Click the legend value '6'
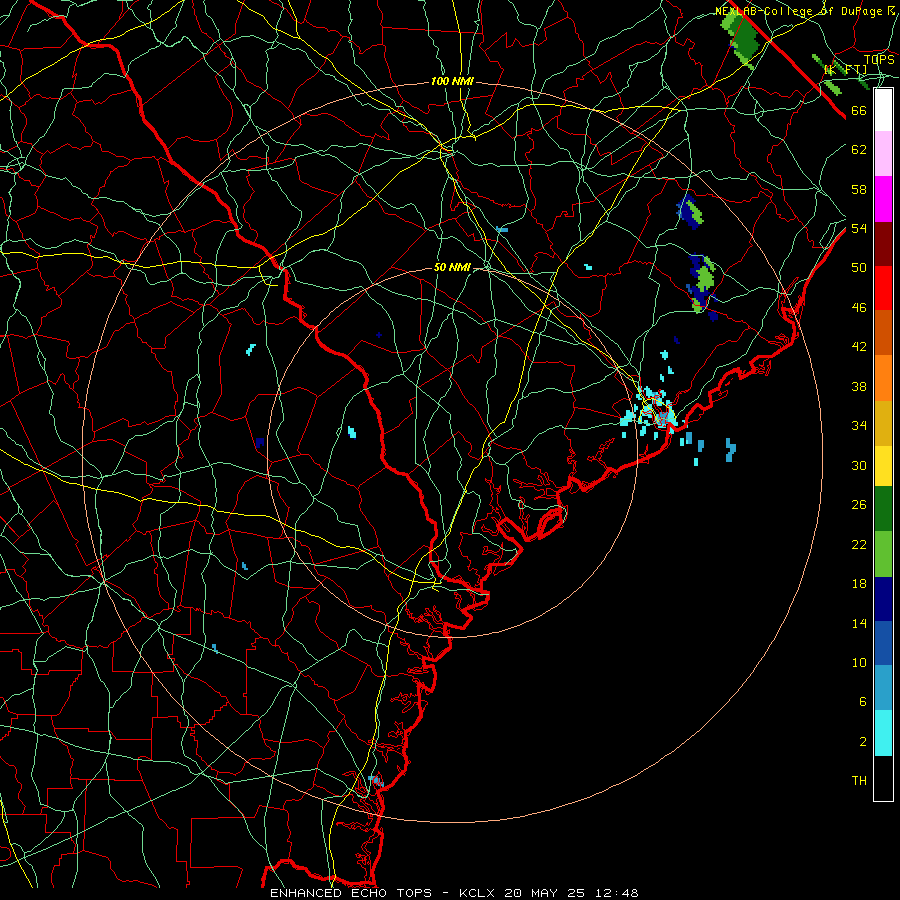The height and width of the screenshot is (900, 900). pyautogui.click(x=862, y=701)
